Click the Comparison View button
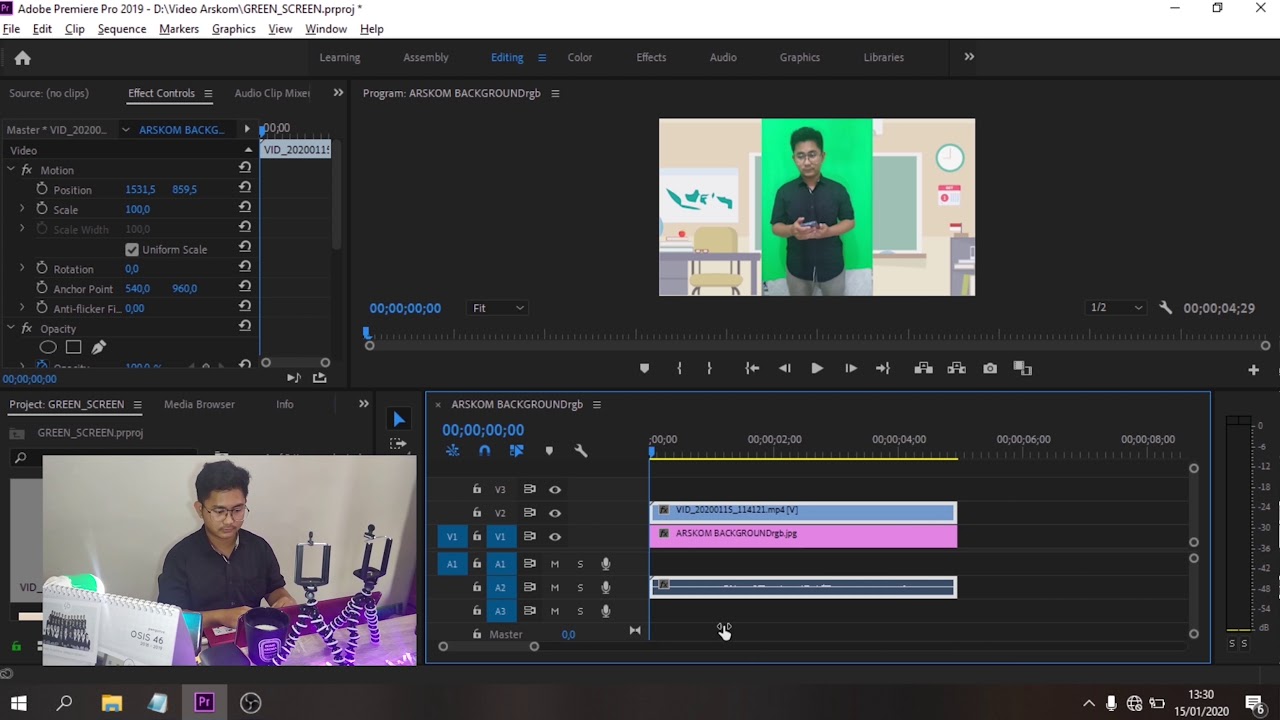The height and width of the screenshot is (720, 1280). click(1022, 369)
